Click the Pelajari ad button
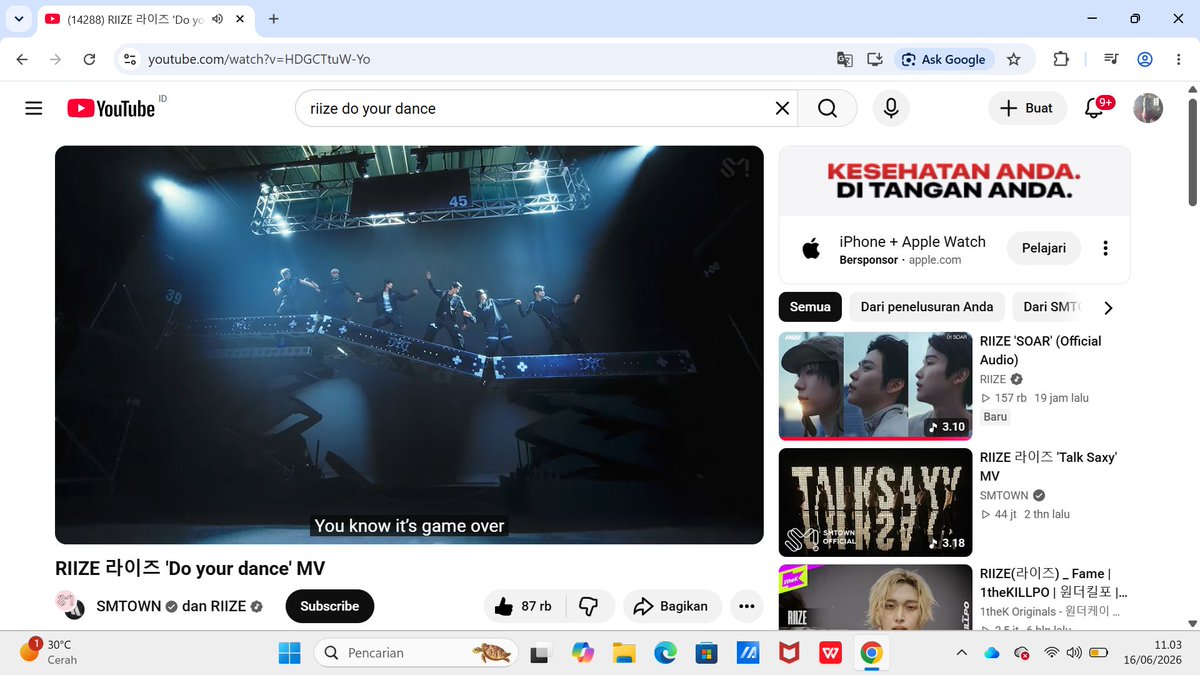Viewport: 1200px width, 675px height. click(1044, 248)
